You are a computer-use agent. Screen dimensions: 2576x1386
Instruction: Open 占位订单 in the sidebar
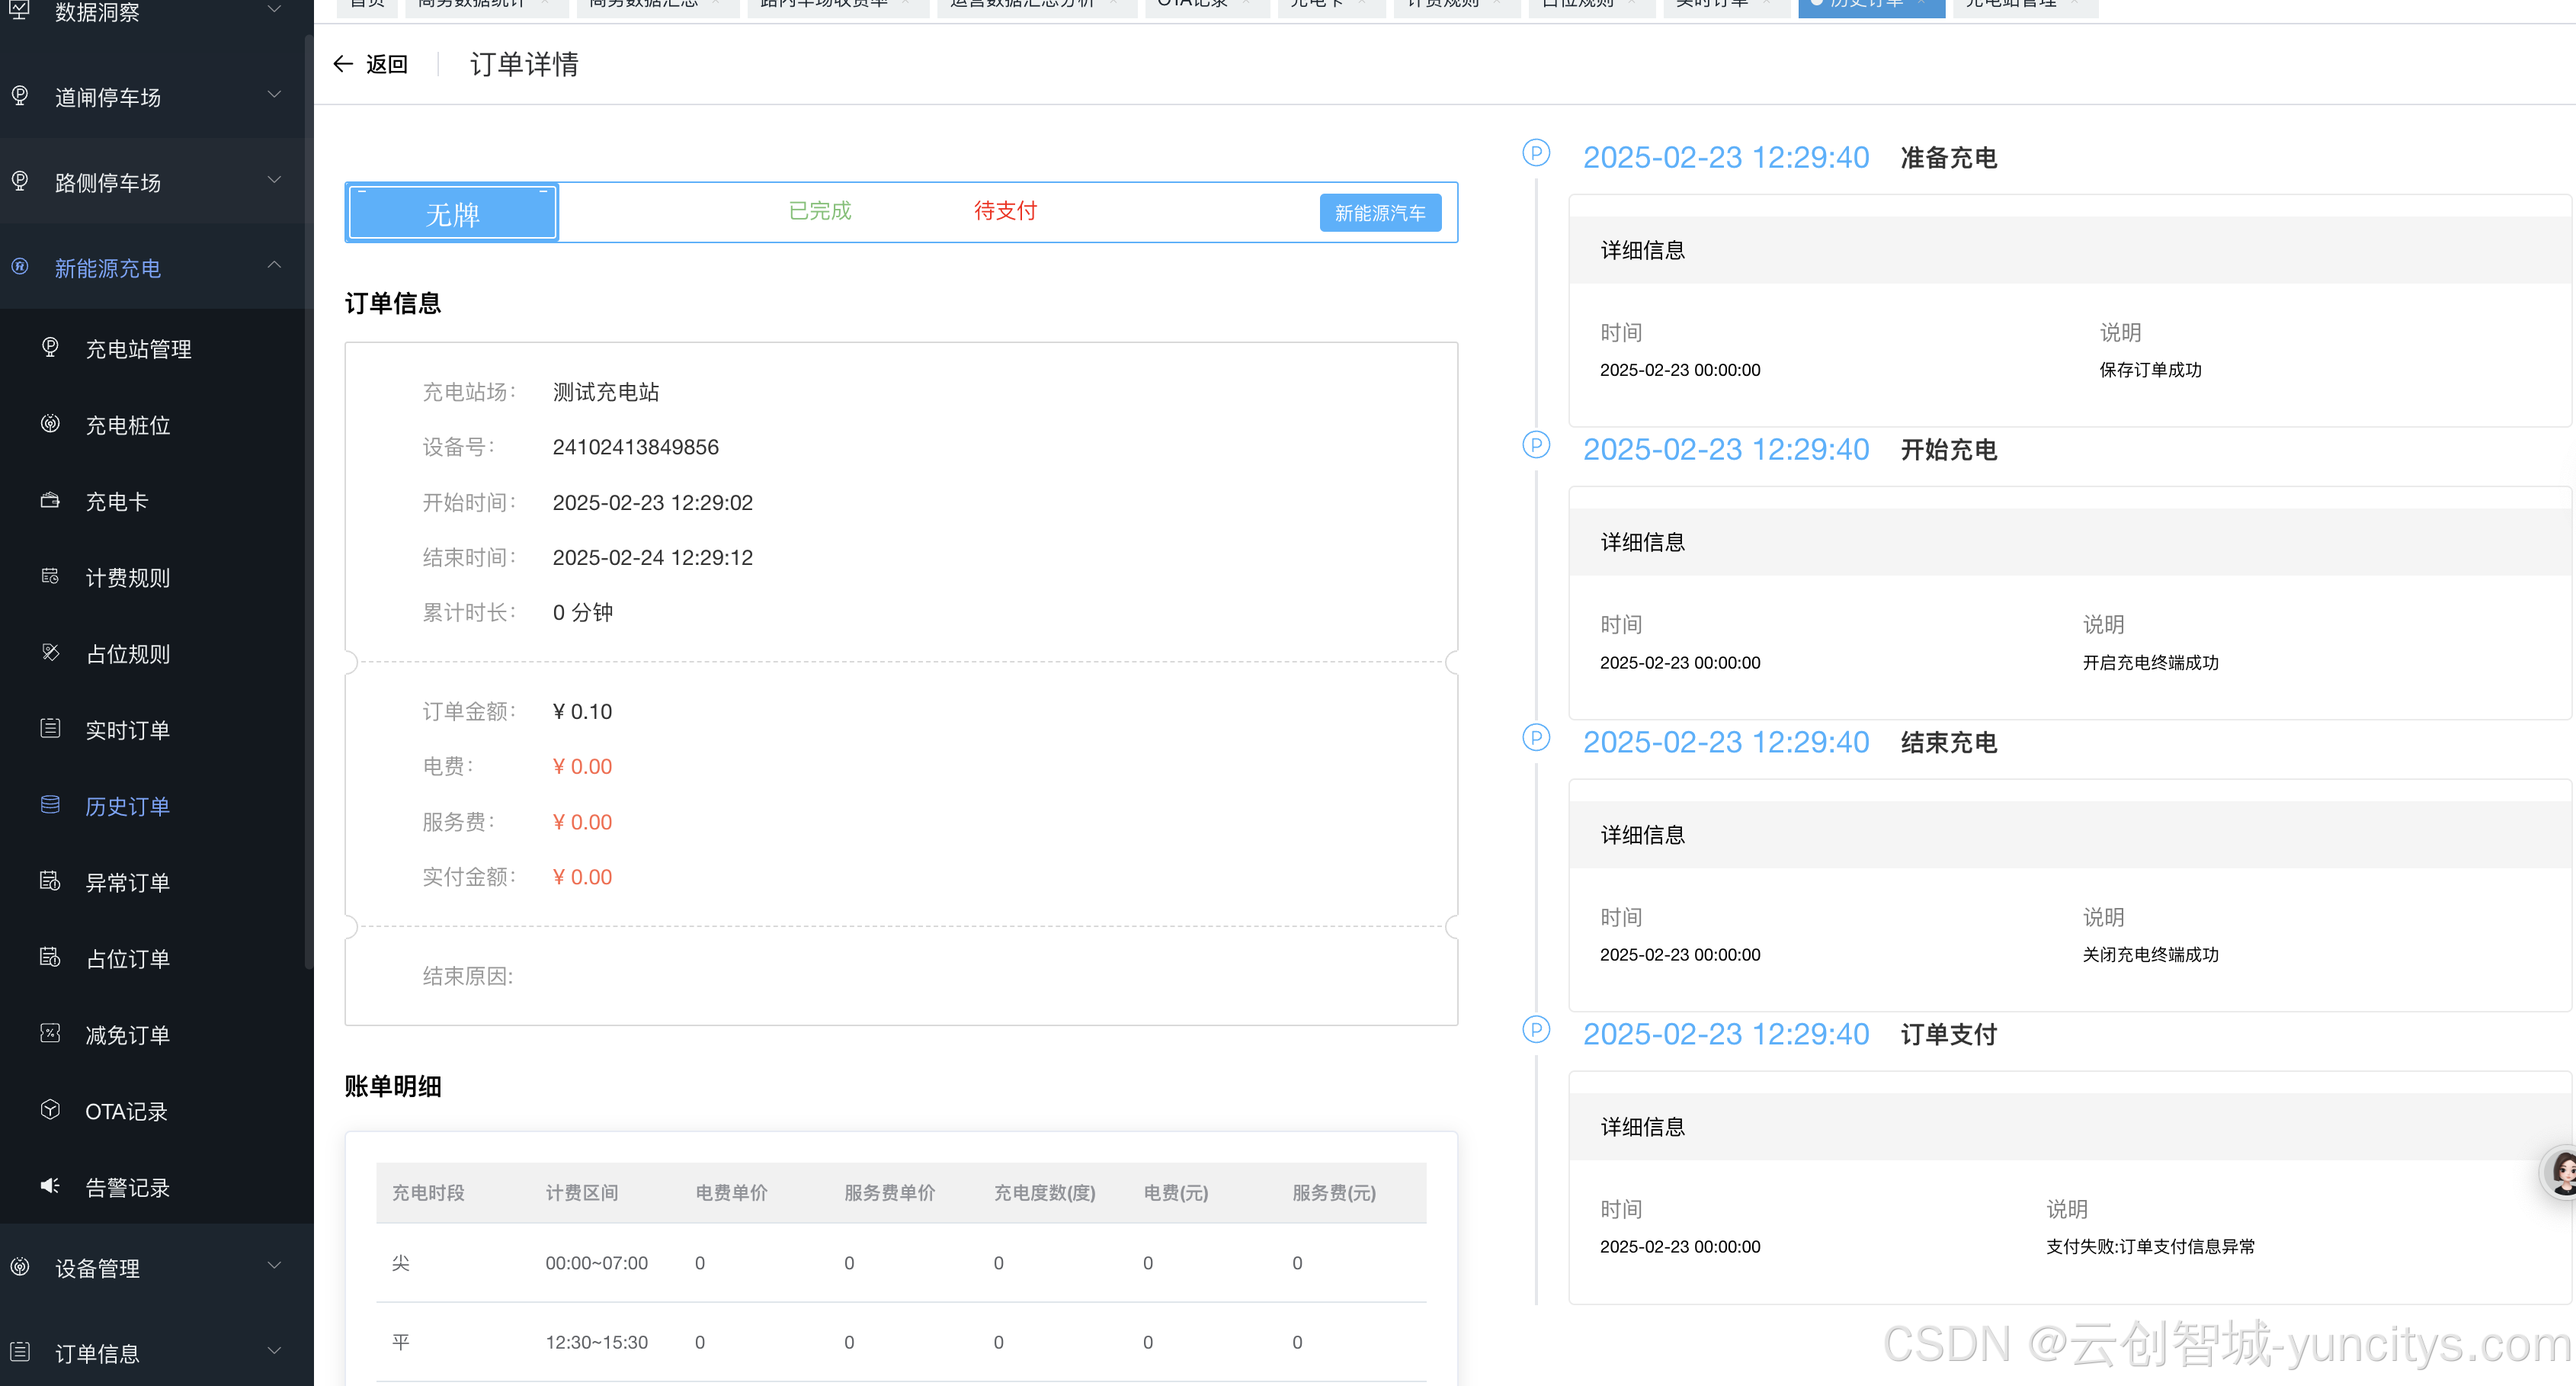pyautogui.click(x=127, y=959)
